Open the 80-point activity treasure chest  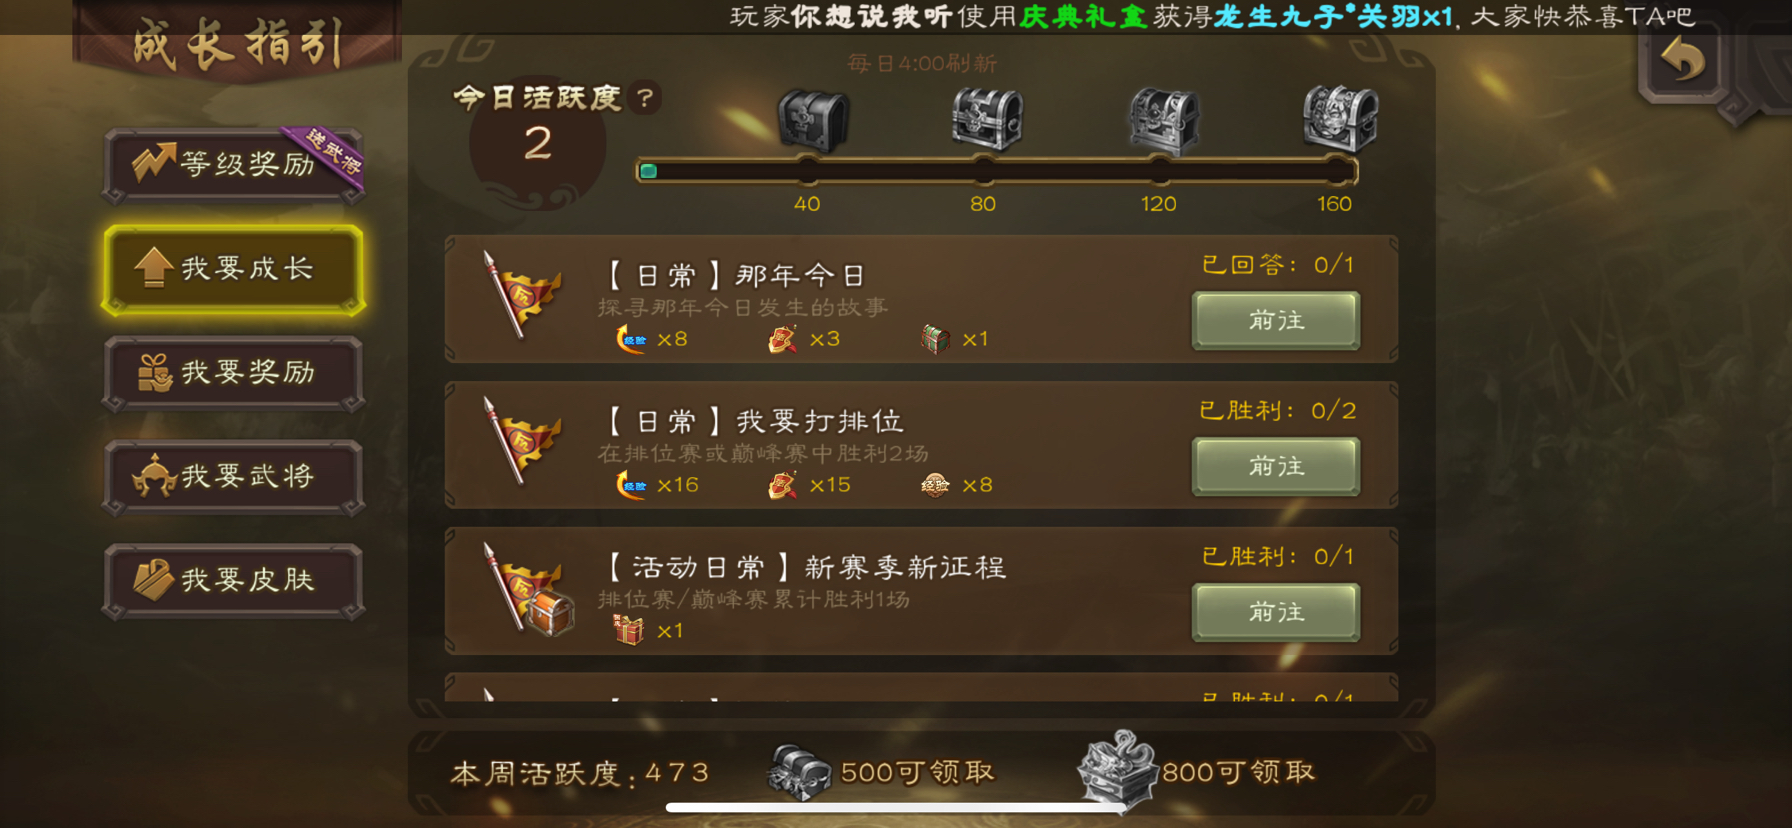(x=987, y=119)
